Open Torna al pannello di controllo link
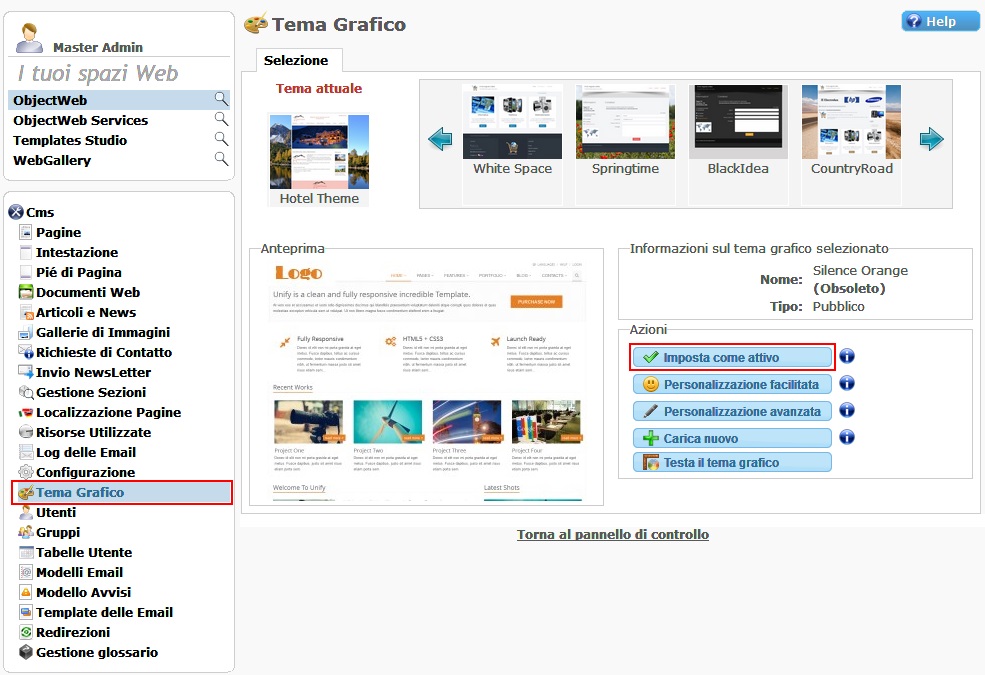 612,535
